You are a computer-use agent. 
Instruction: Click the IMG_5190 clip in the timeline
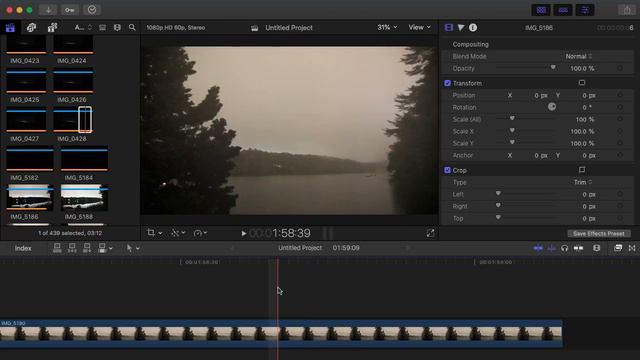pos(281,333)
